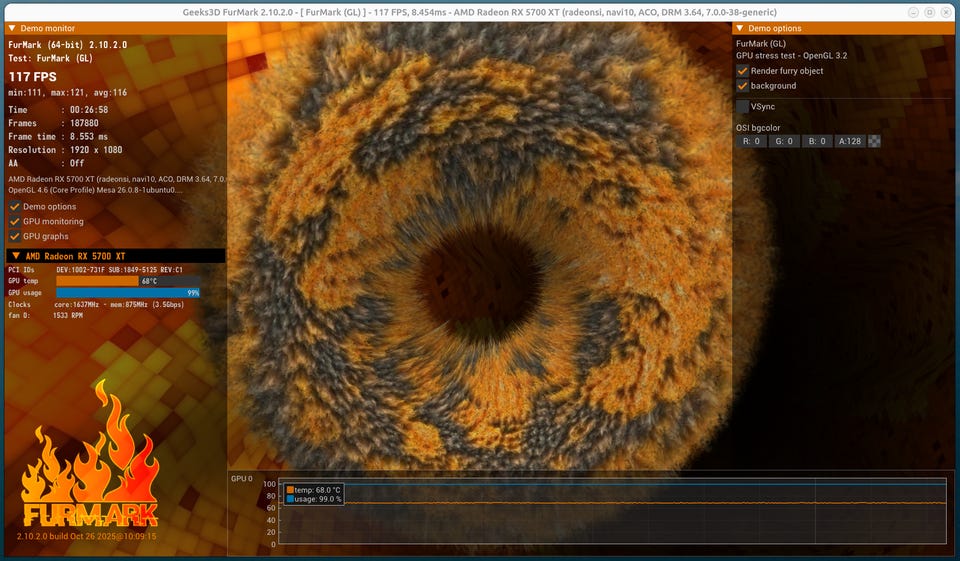Click the furry donut render viewport

tap(479, 245)
